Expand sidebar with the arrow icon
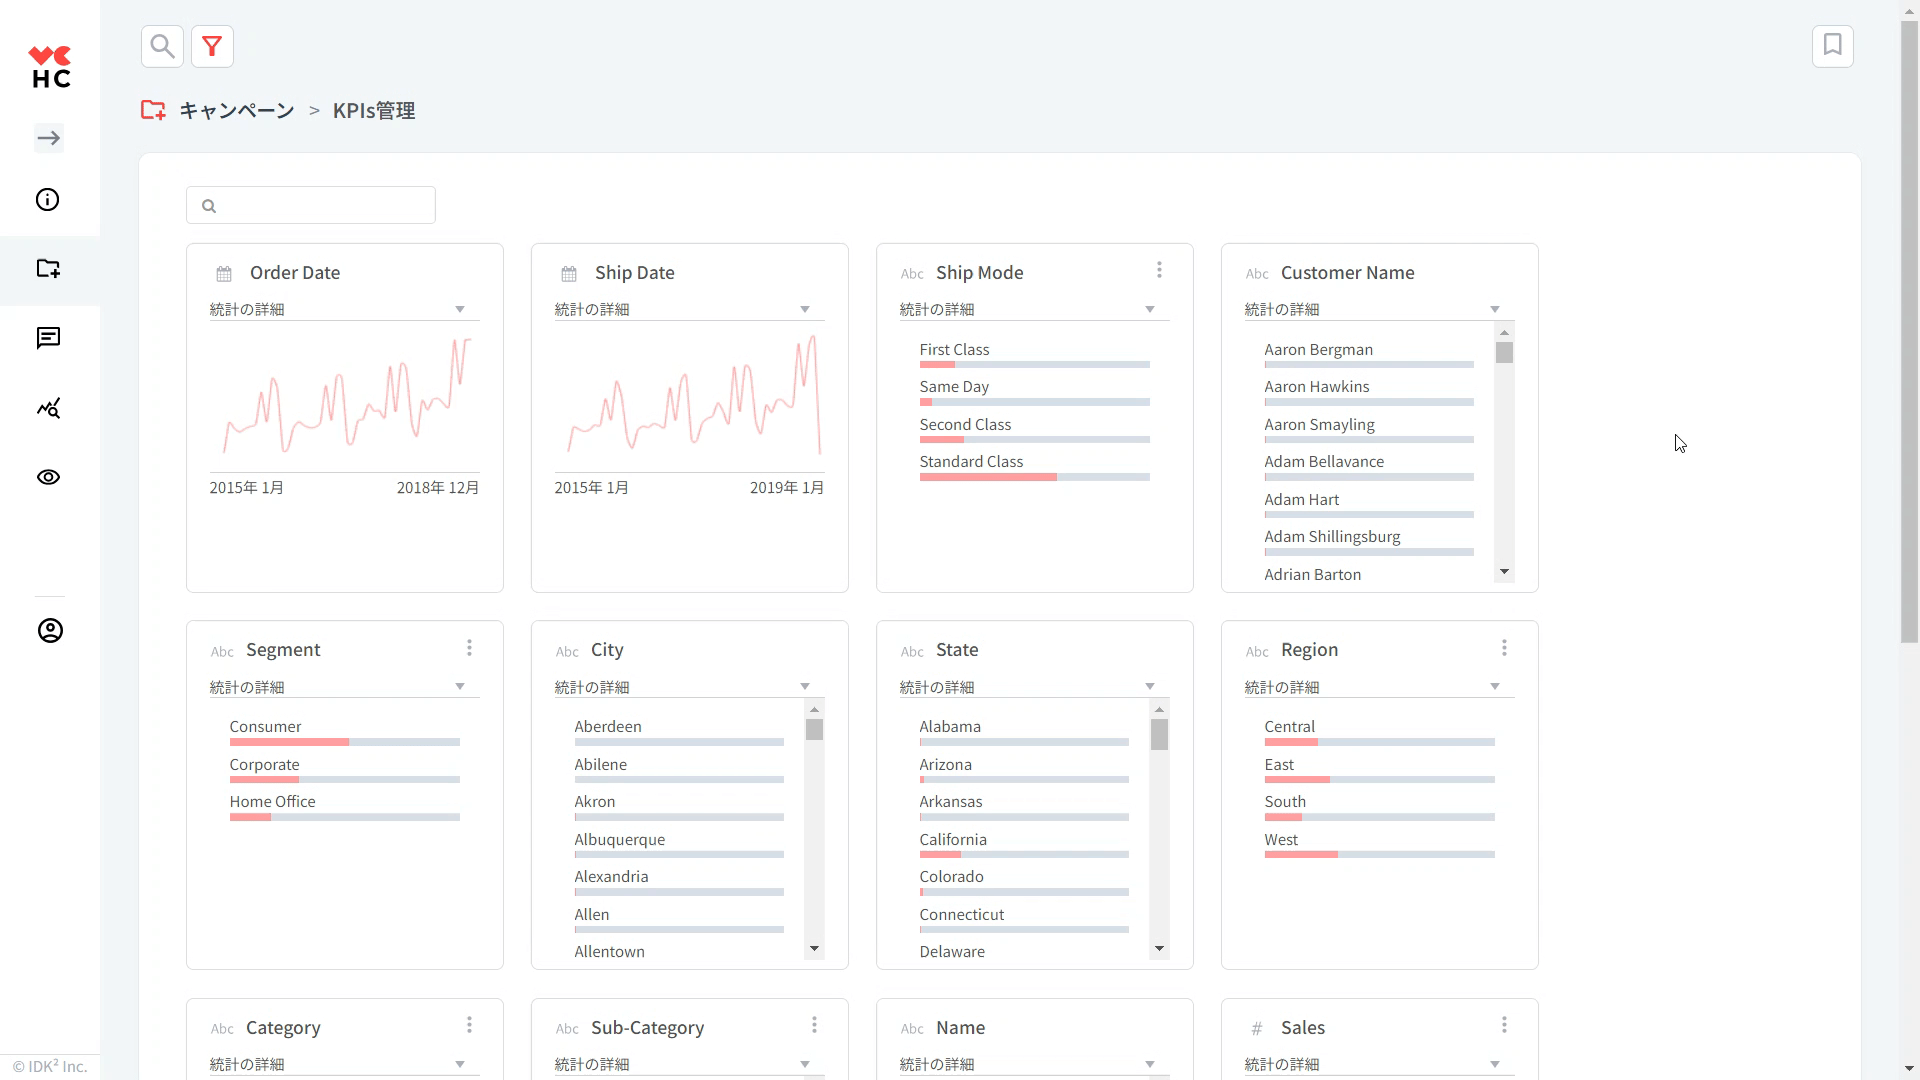The image size is (1920, 1080). click(x=49, y=138)
